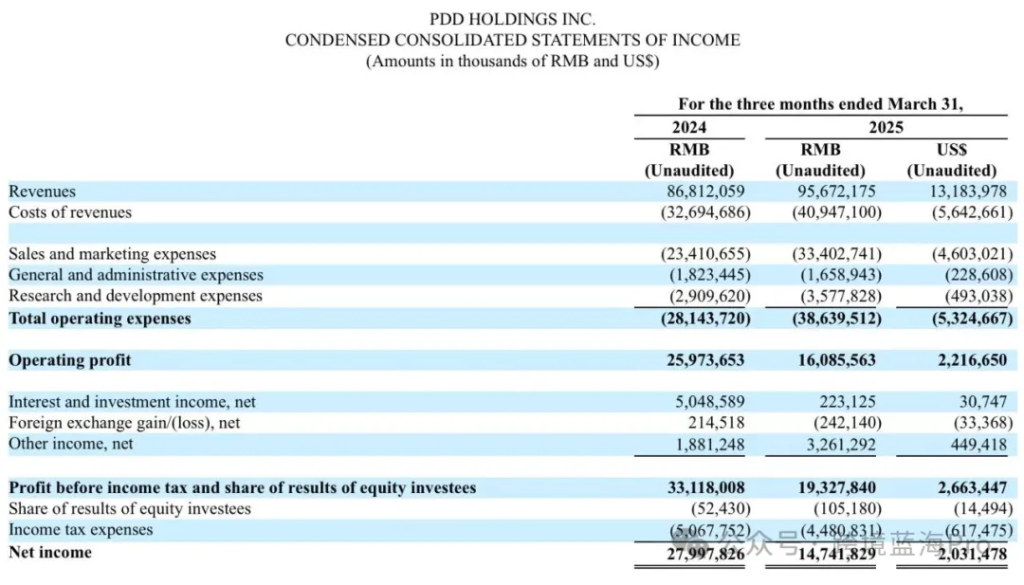Select the Total operating expenses row label
Screen dimensions: 1024x585
(100, 318)
